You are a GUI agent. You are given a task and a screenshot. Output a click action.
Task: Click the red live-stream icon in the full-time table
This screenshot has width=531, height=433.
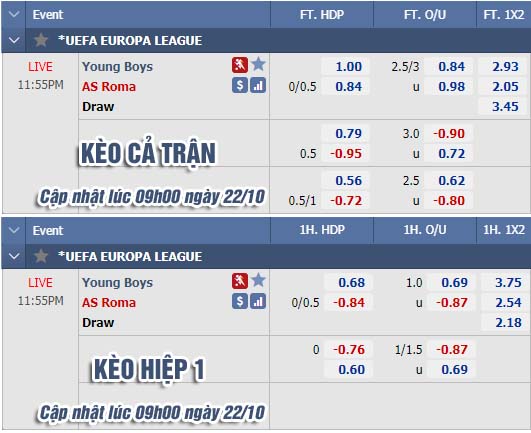coord(240,65)
